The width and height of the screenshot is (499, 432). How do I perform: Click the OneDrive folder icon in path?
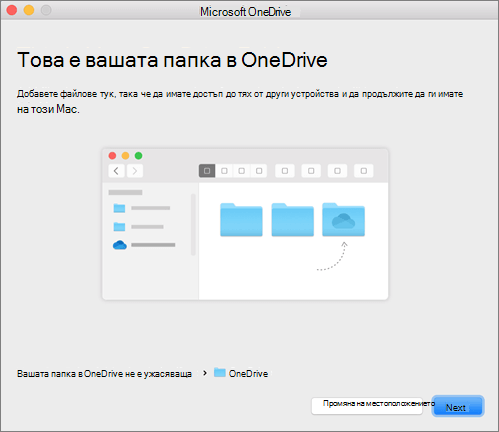[x=220, y=372]
